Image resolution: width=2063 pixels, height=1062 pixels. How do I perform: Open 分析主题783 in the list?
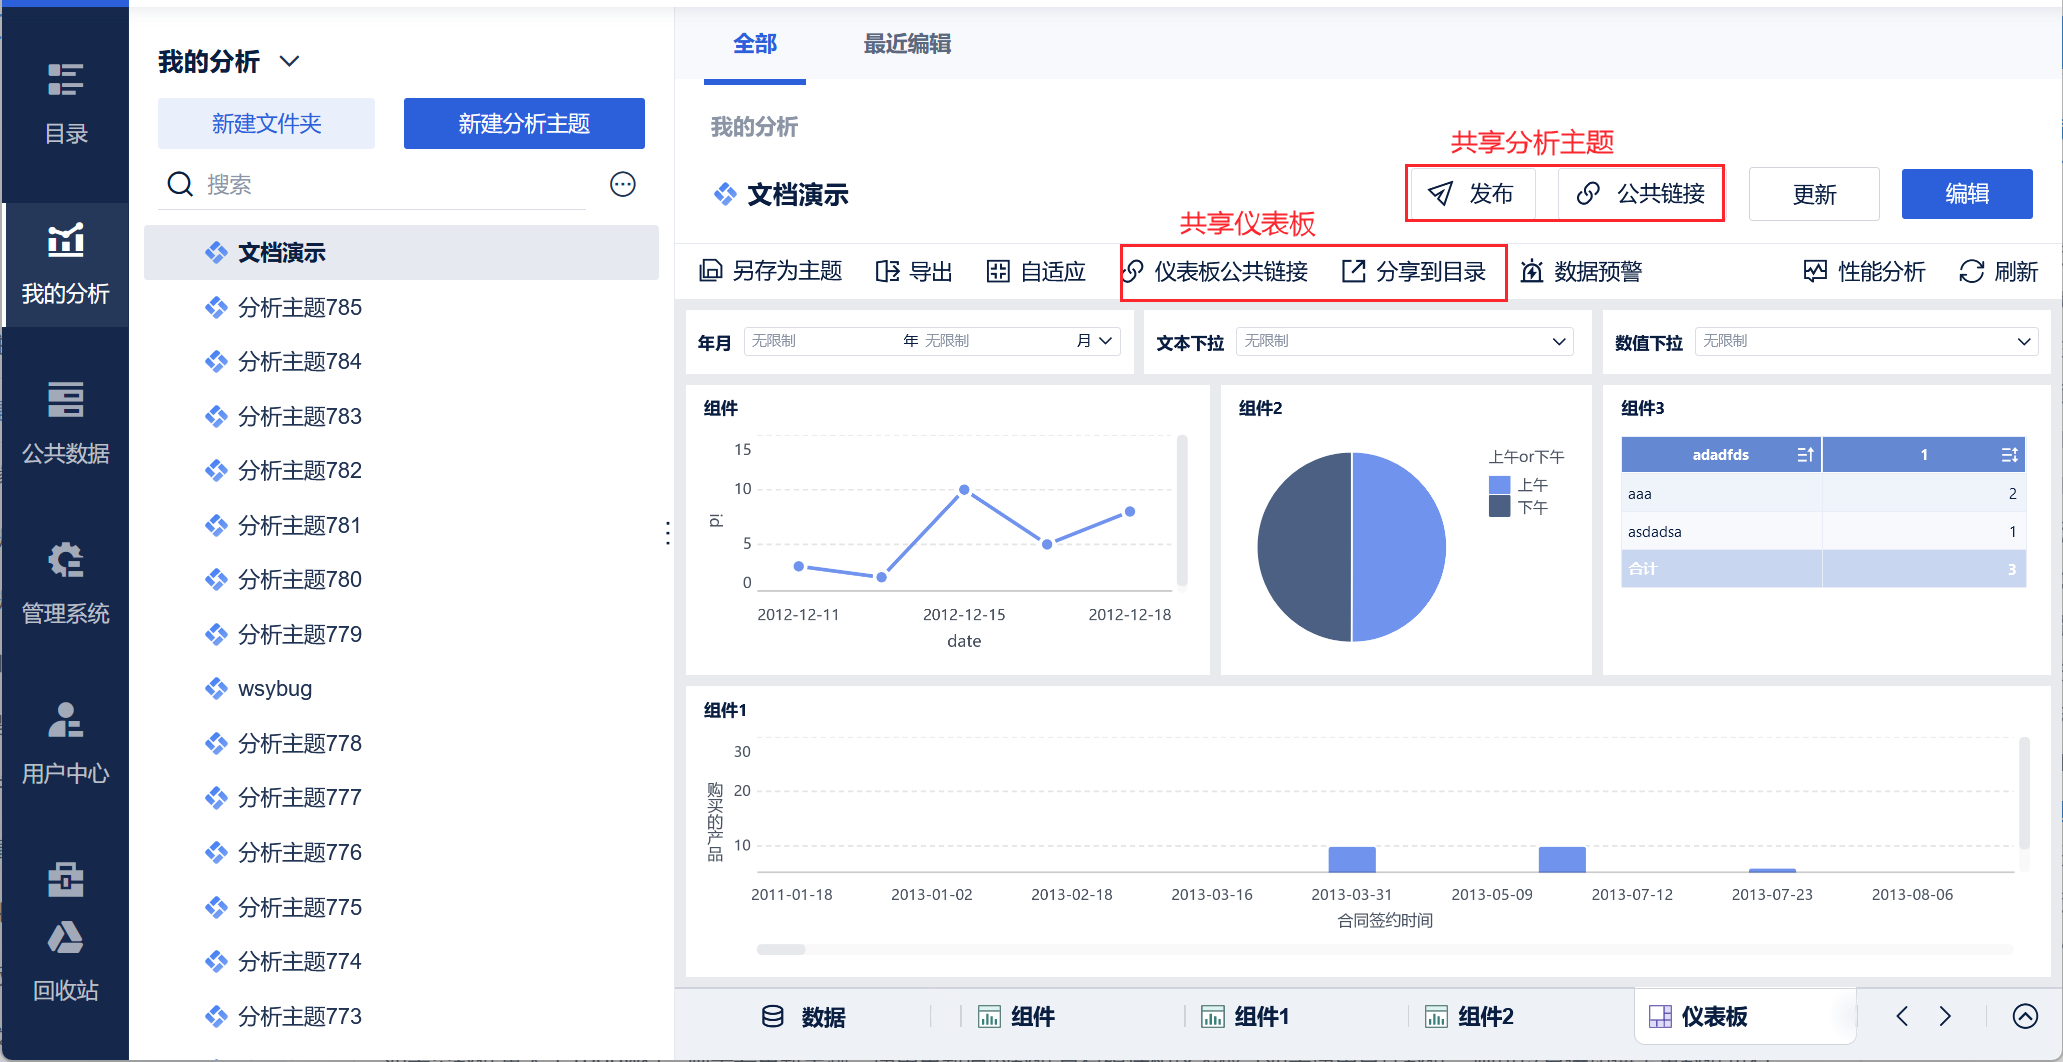(x=401, y=416)
